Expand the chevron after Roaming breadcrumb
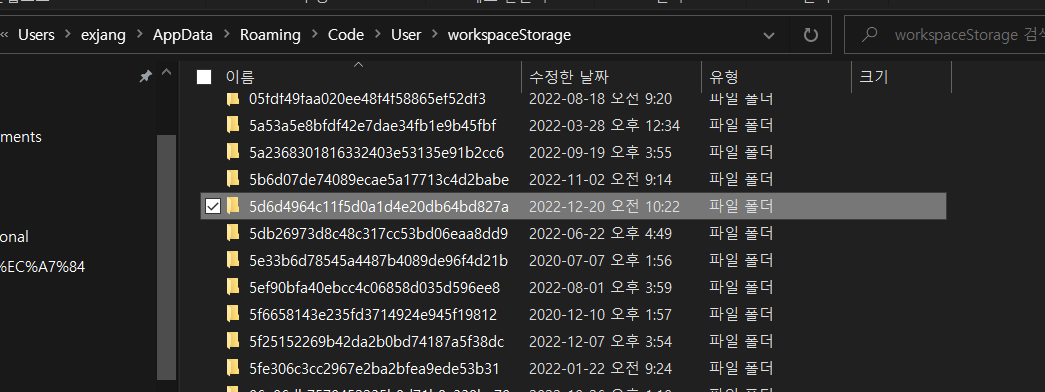Viewport: 1045px width, 392px height. coord(314,35)
